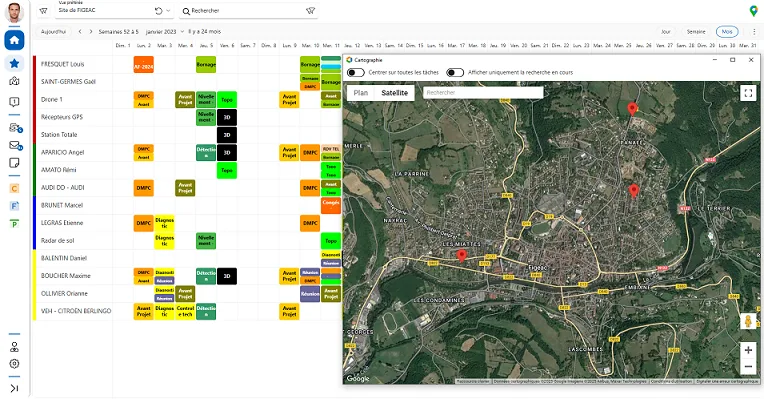The width and height of the screenshot is (764, 399).
Task: Click the Aujourd'hui button
Action: tap(53, 32)
